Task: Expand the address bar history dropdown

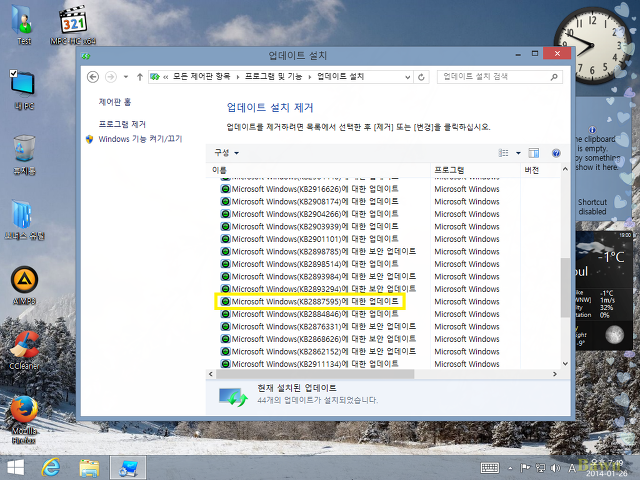Action: click(x=407, y=77)
